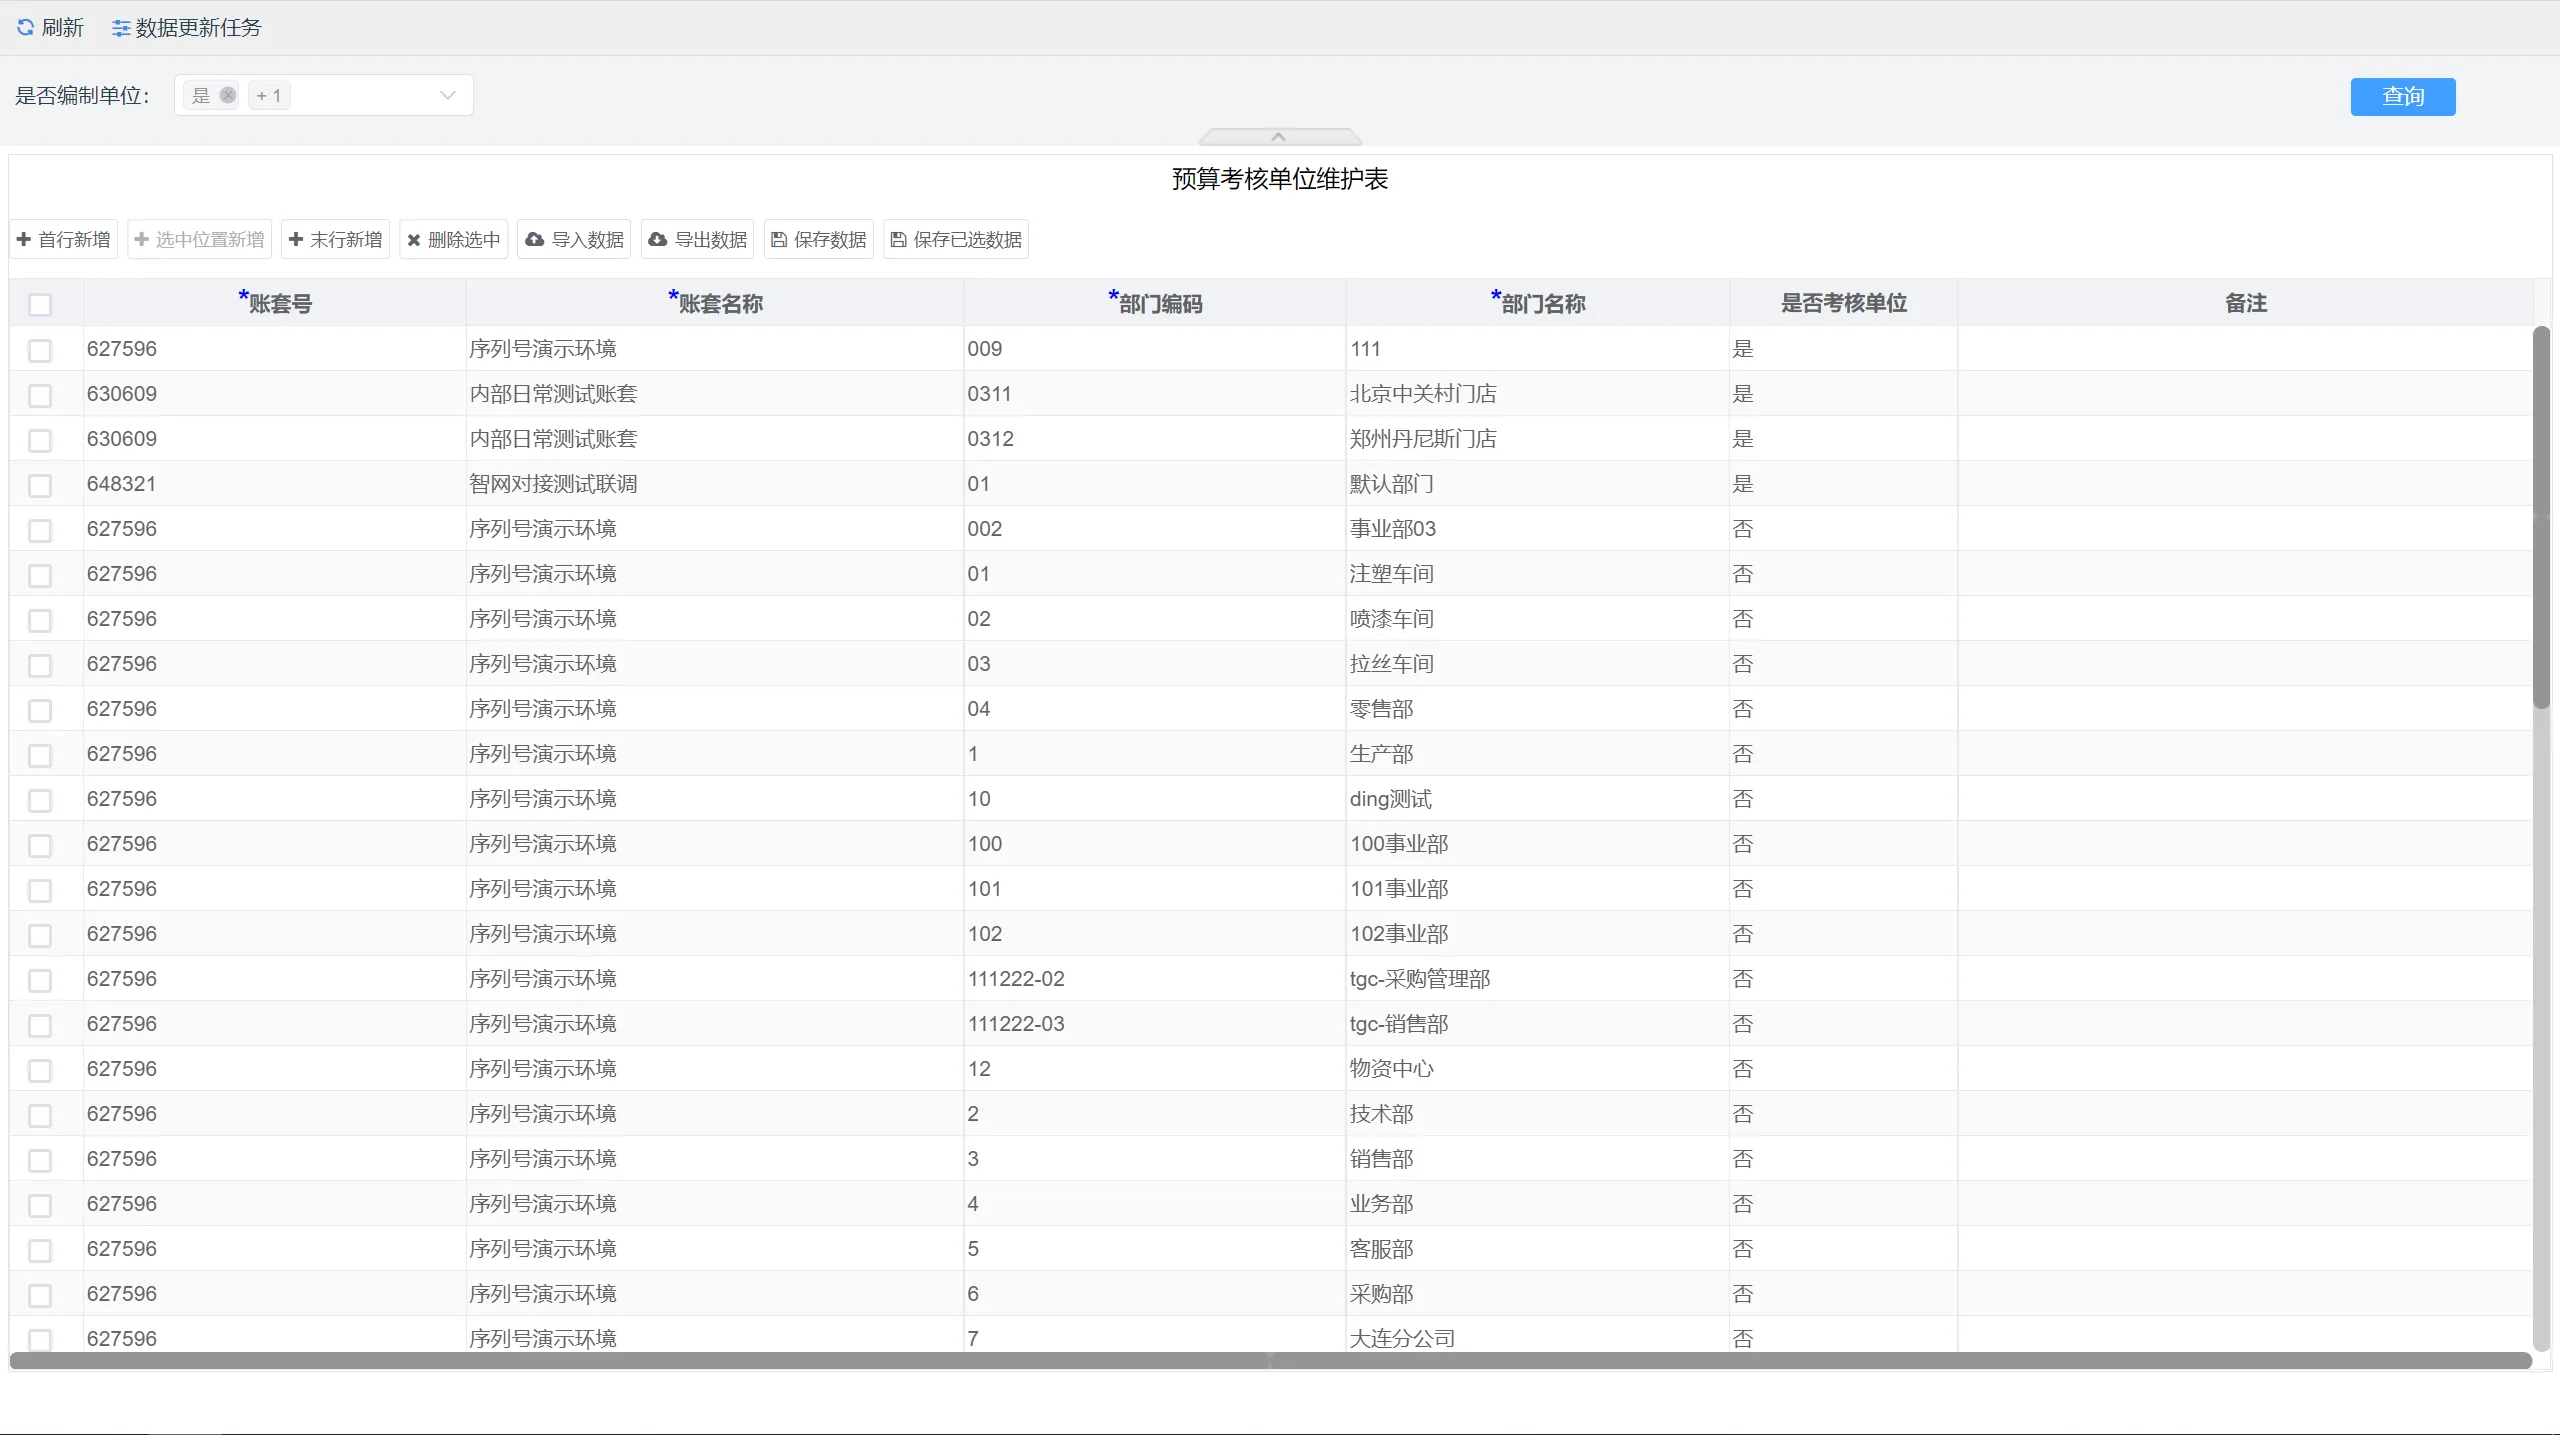The height and width of the screenshot is (1435, 2560).
Task: Click department name tgc-销售部
Action: click(x=1399, y=1024)
